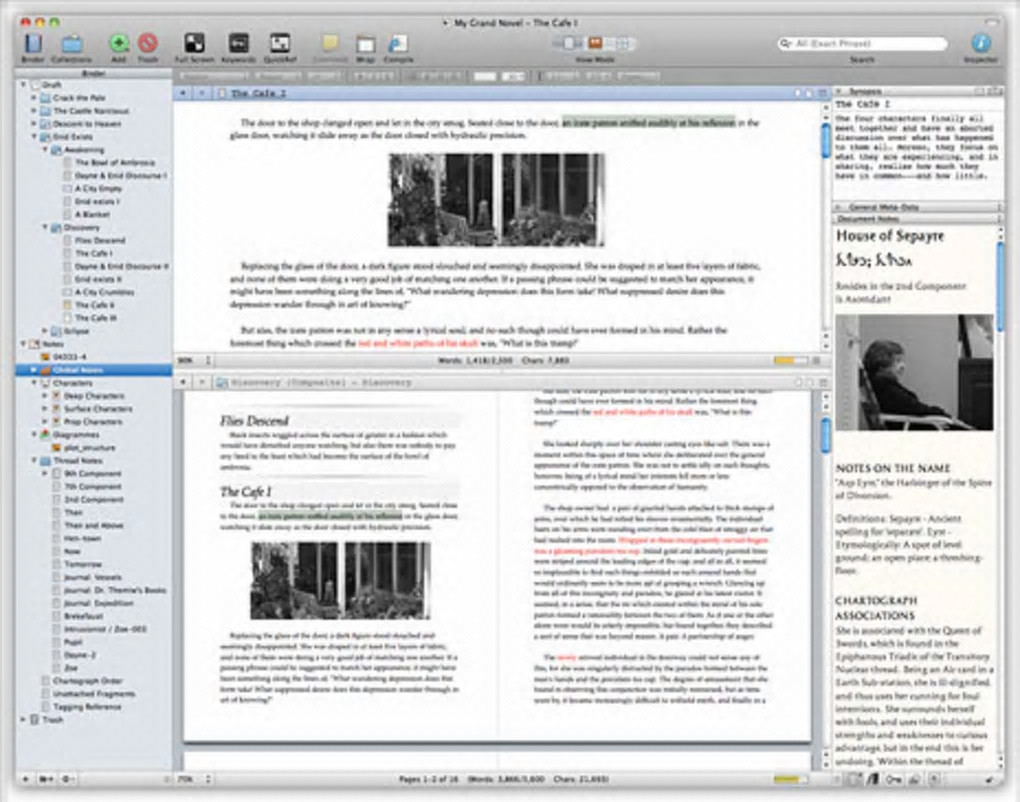Viewport: 1020px width, 802px height.
Task: Open the QuickRef panel
Action: point(280,43)
